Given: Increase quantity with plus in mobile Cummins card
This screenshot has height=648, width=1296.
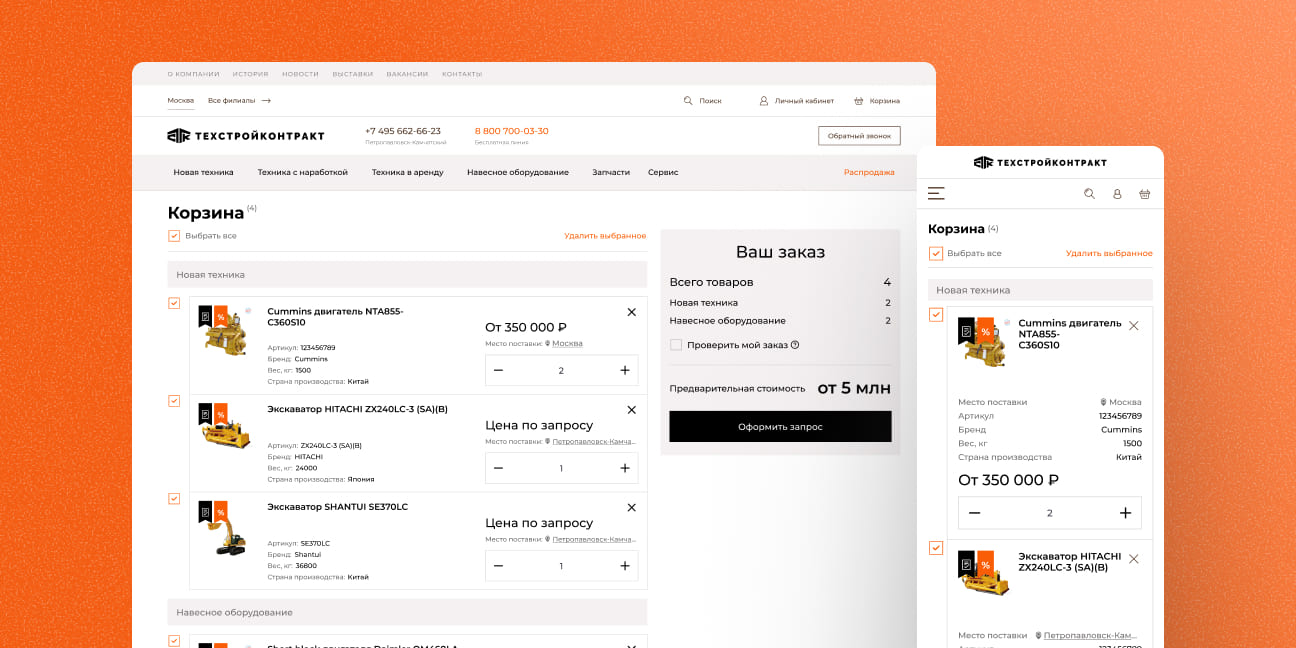Looking at the screenshot, I should [x=1125, y=513].
